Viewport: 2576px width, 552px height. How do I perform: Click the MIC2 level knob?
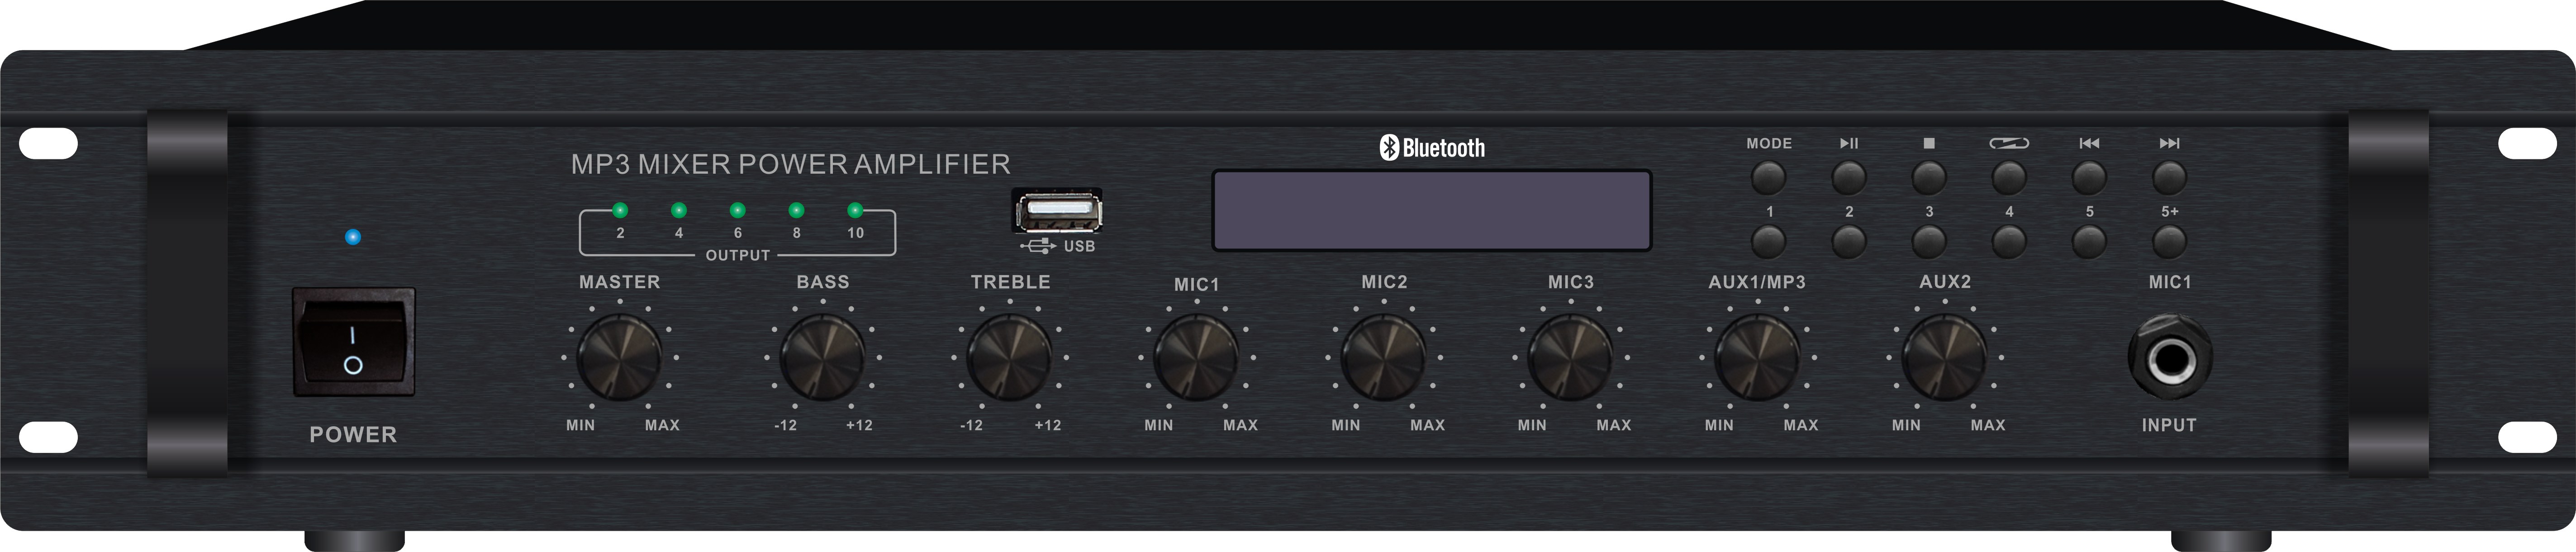(1383, 358)
